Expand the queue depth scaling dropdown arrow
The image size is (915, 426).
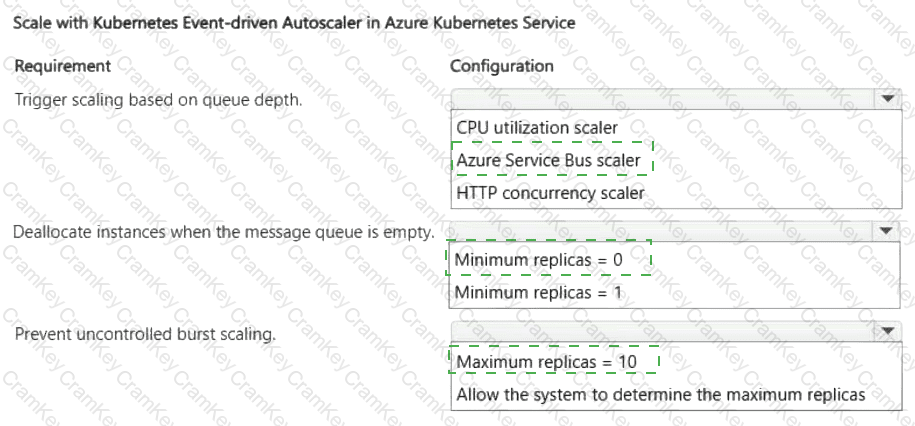888,99
